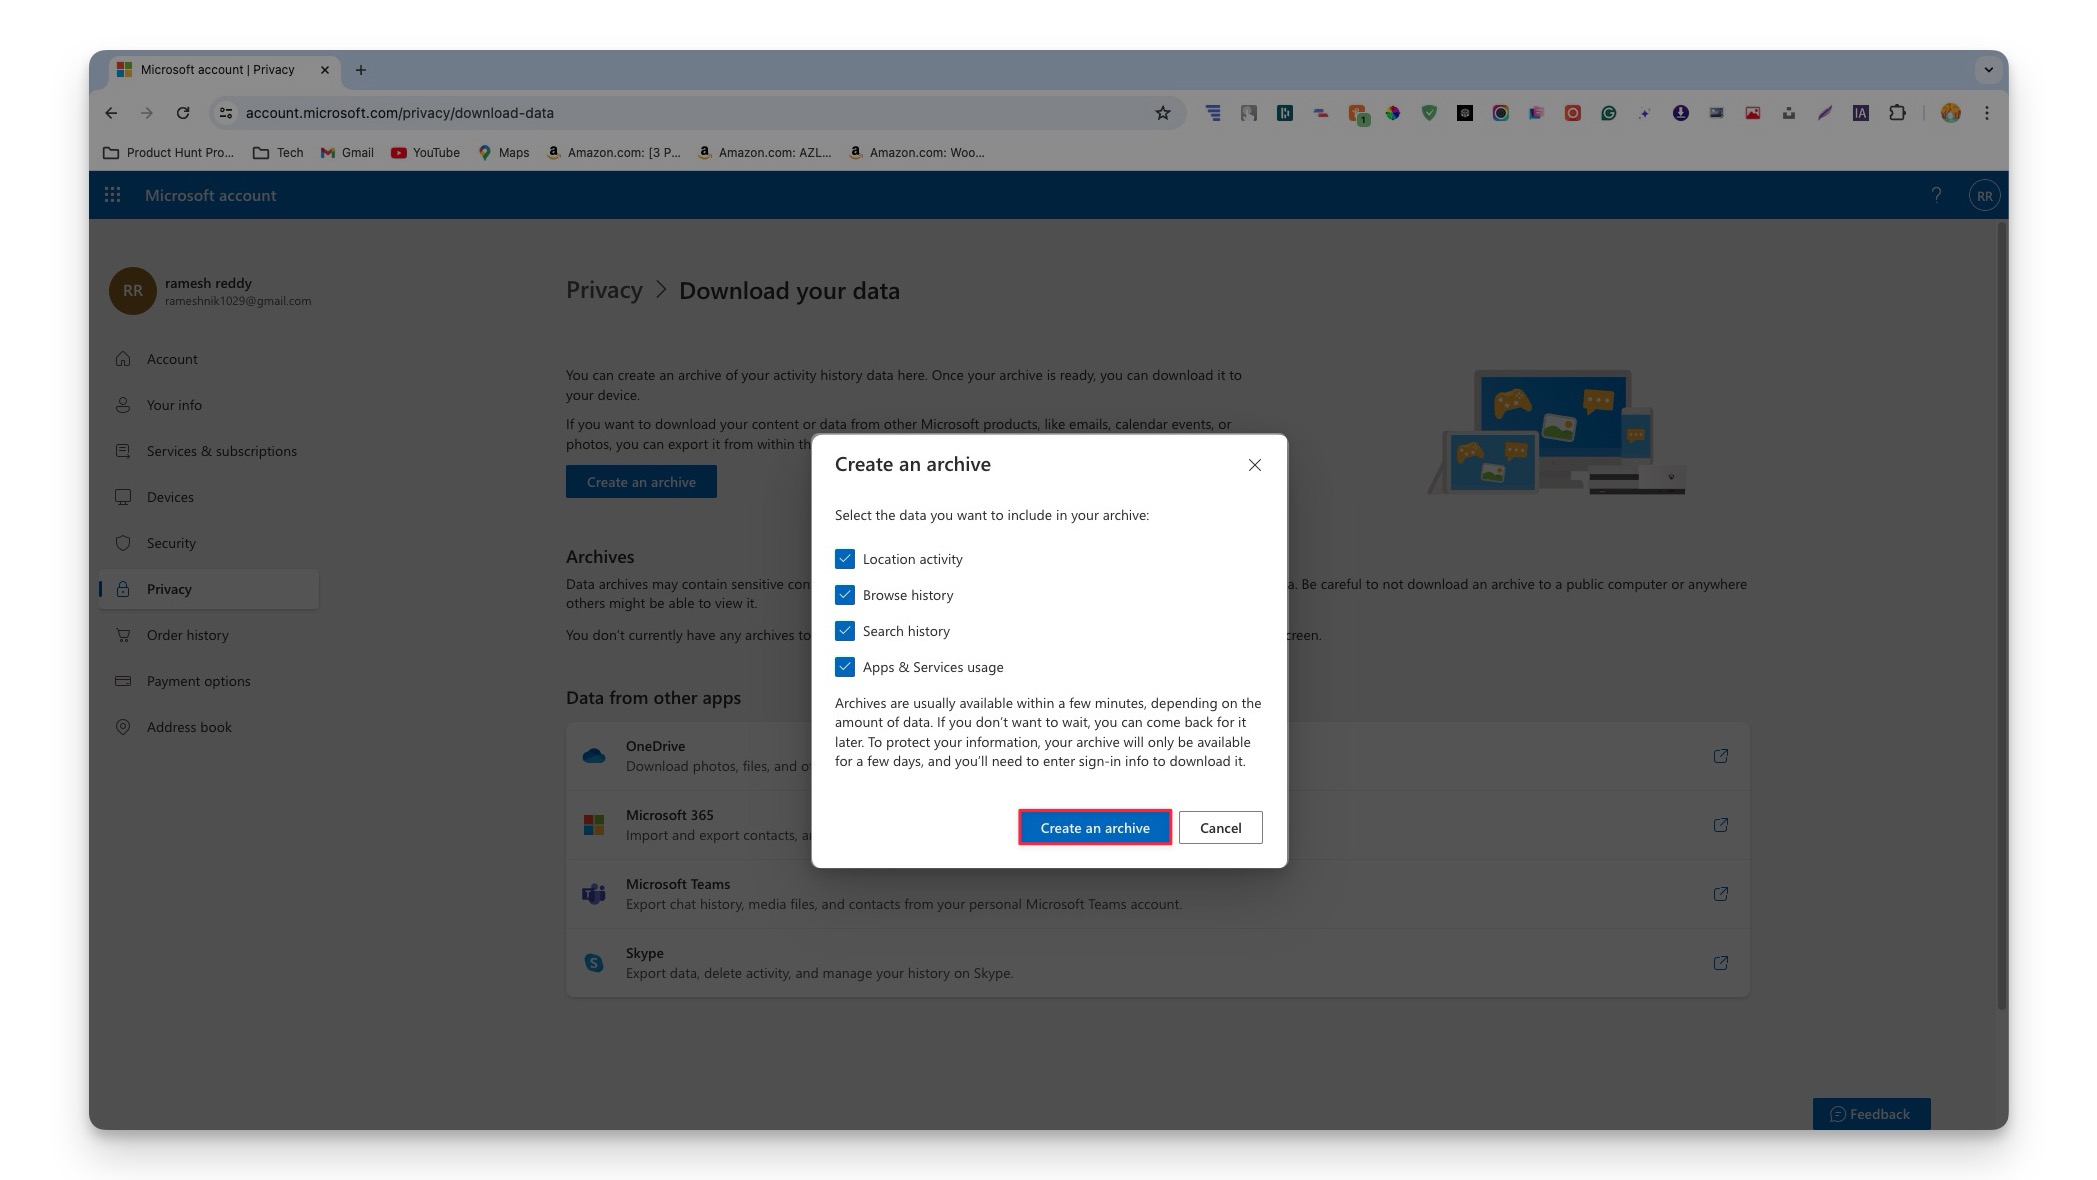Close the dialog with the X icon
This screenshot has width=2097, height=1180.
1255,465
